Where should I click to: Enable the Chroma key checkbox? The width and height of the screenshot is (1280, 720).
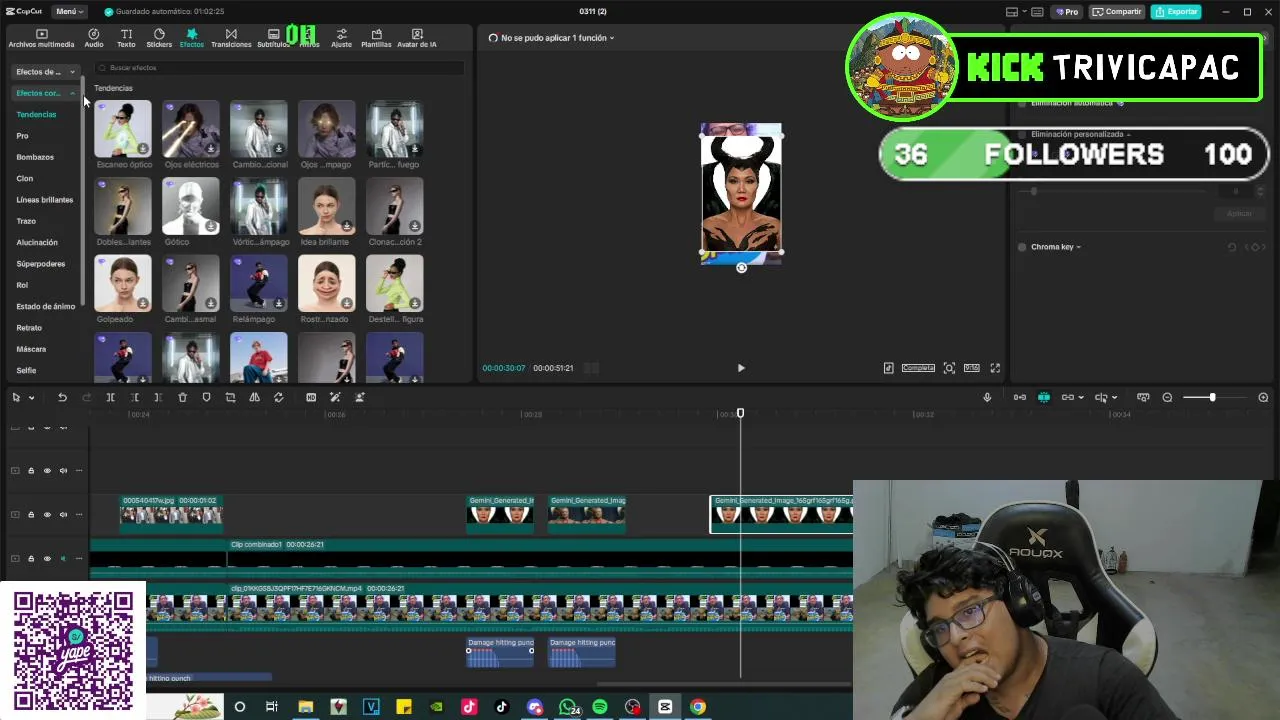pos(1022,247)
